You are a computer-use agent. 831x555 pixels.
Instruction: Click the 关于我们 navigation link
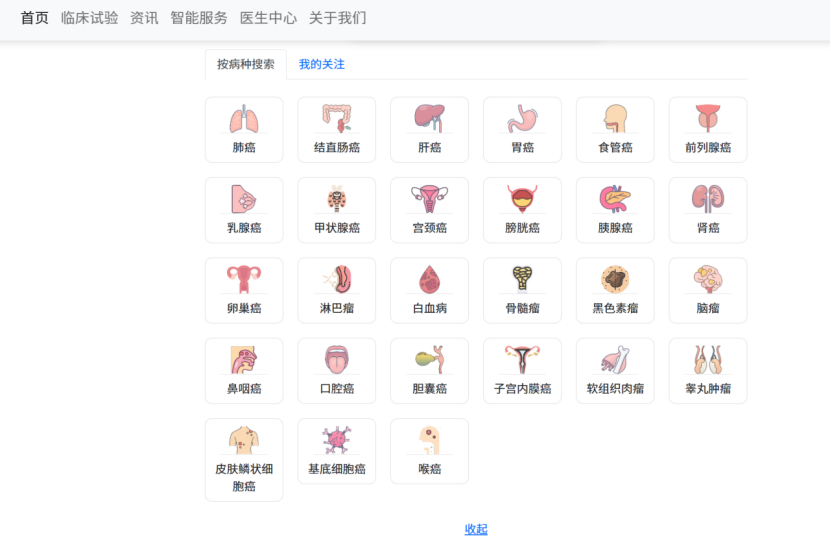337,18
